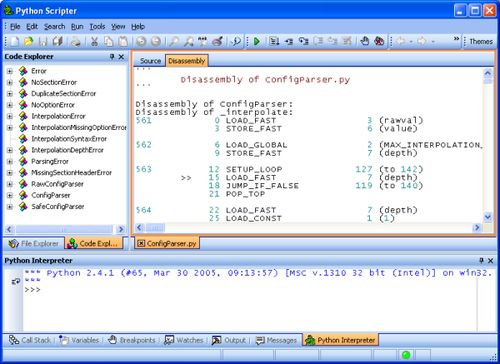Toggle pin on Code Explorer panel
The height and width of the screenshot is (364, 500).
pyautogui.click(x=112, y=57)
